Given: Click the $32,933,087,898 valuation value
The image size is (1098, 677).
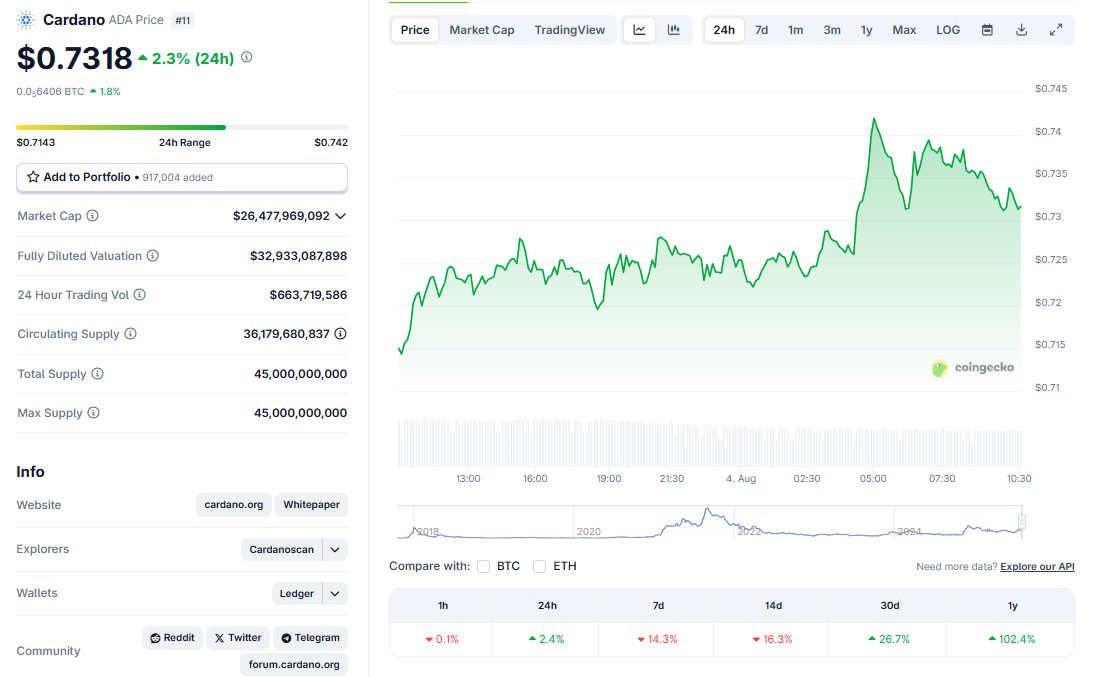Looking at the screenshot, I should pyautogui.click(x=298, y=256).
